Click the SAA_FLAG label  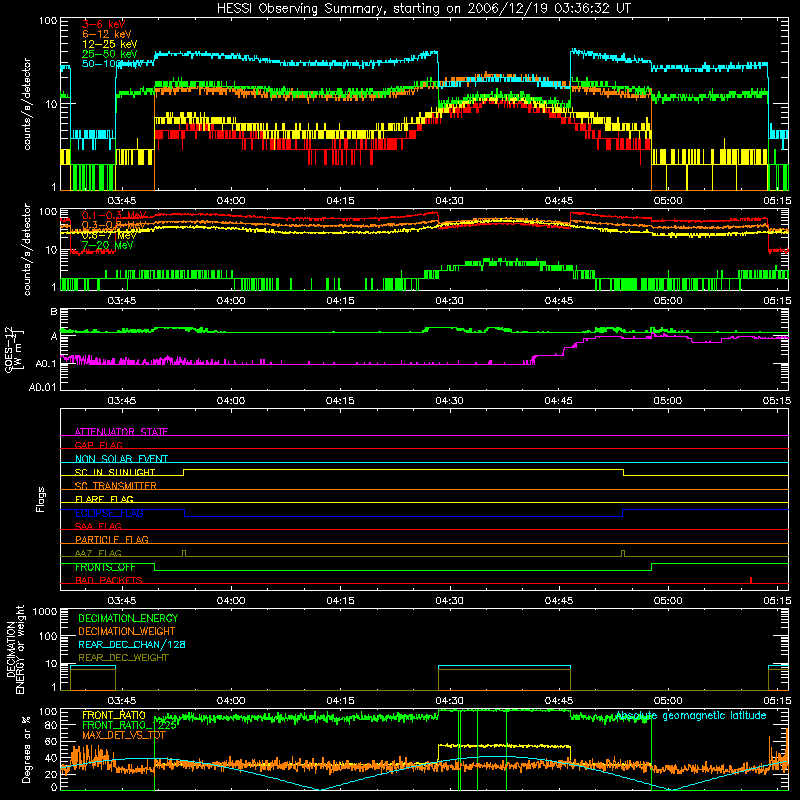coord(98,526)
